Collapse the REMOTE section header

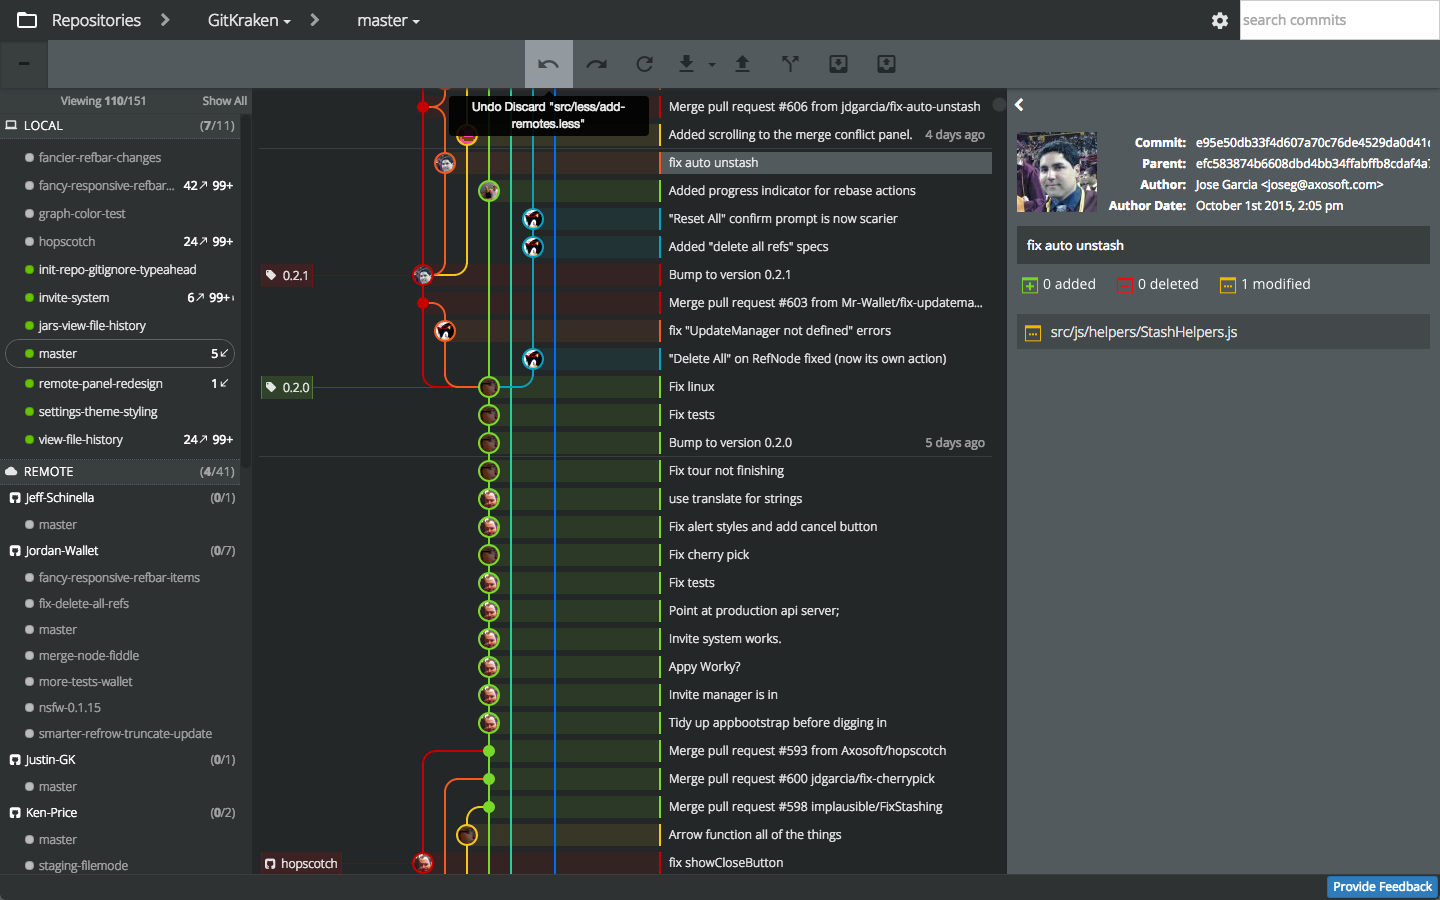120,472
